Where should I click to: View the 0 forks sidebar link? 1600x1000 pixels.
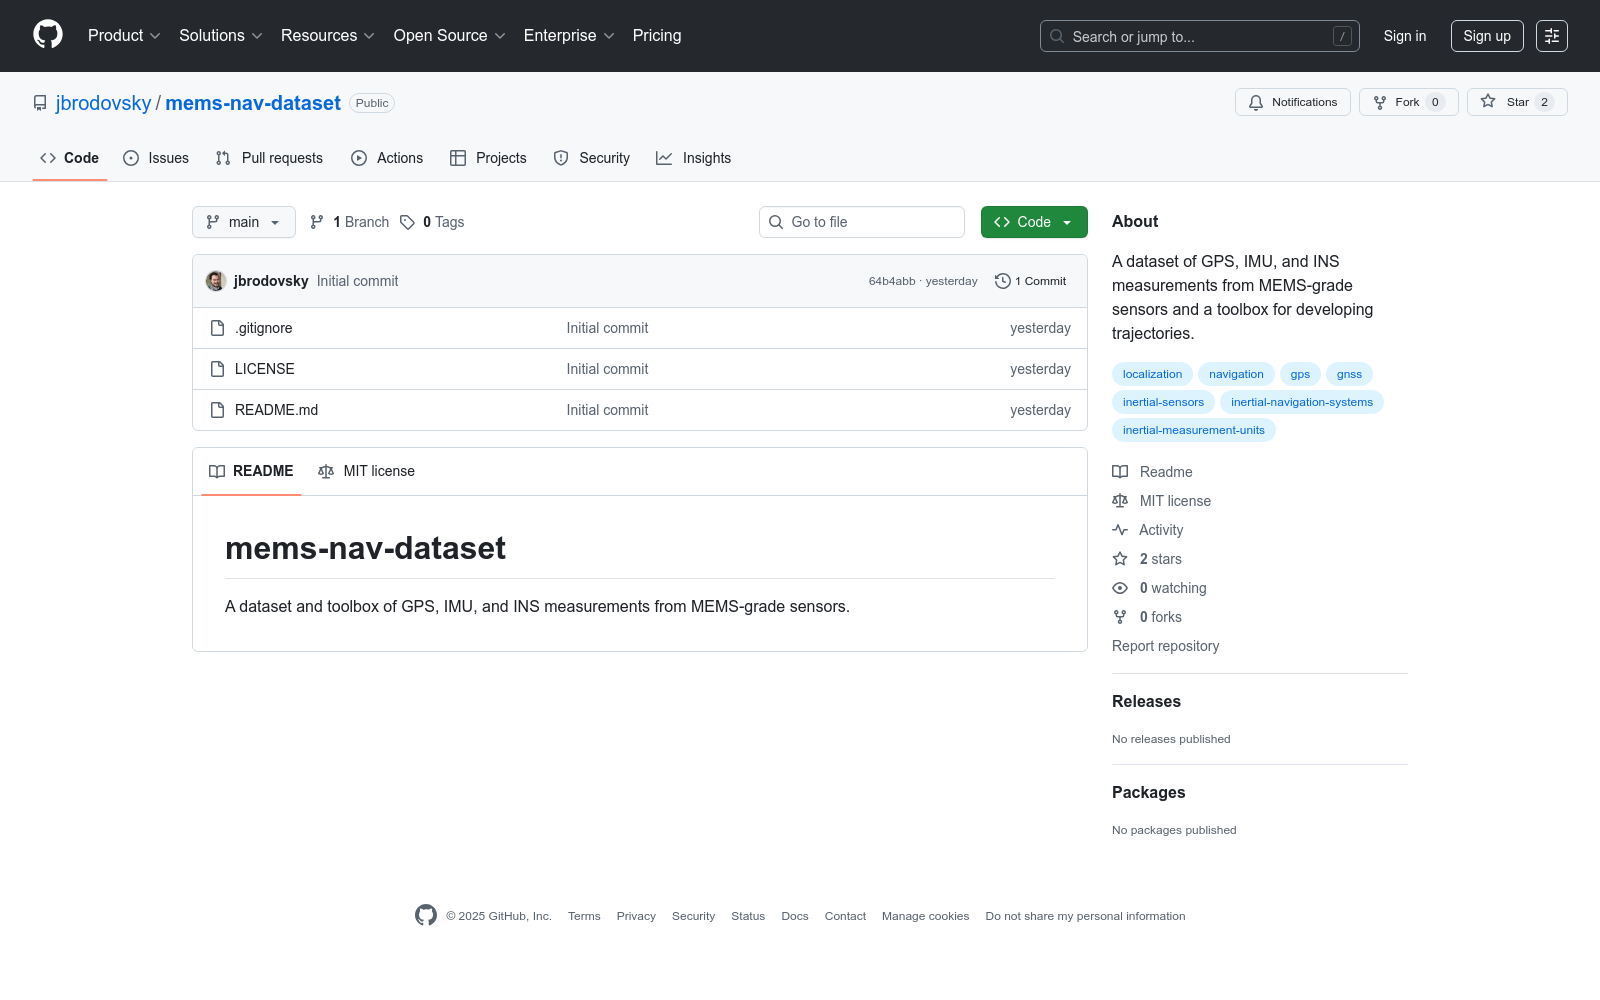[x=1148, y=617]
